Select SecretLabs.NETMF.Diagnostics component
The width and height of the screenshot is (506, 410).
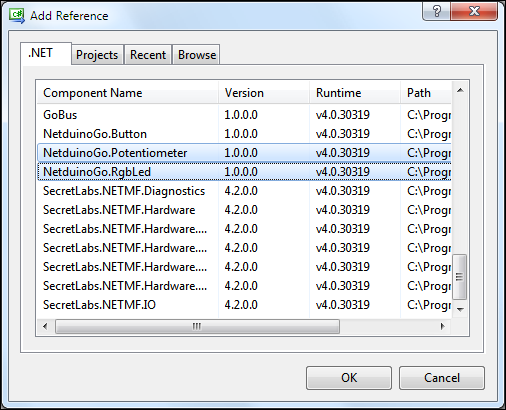244,191
